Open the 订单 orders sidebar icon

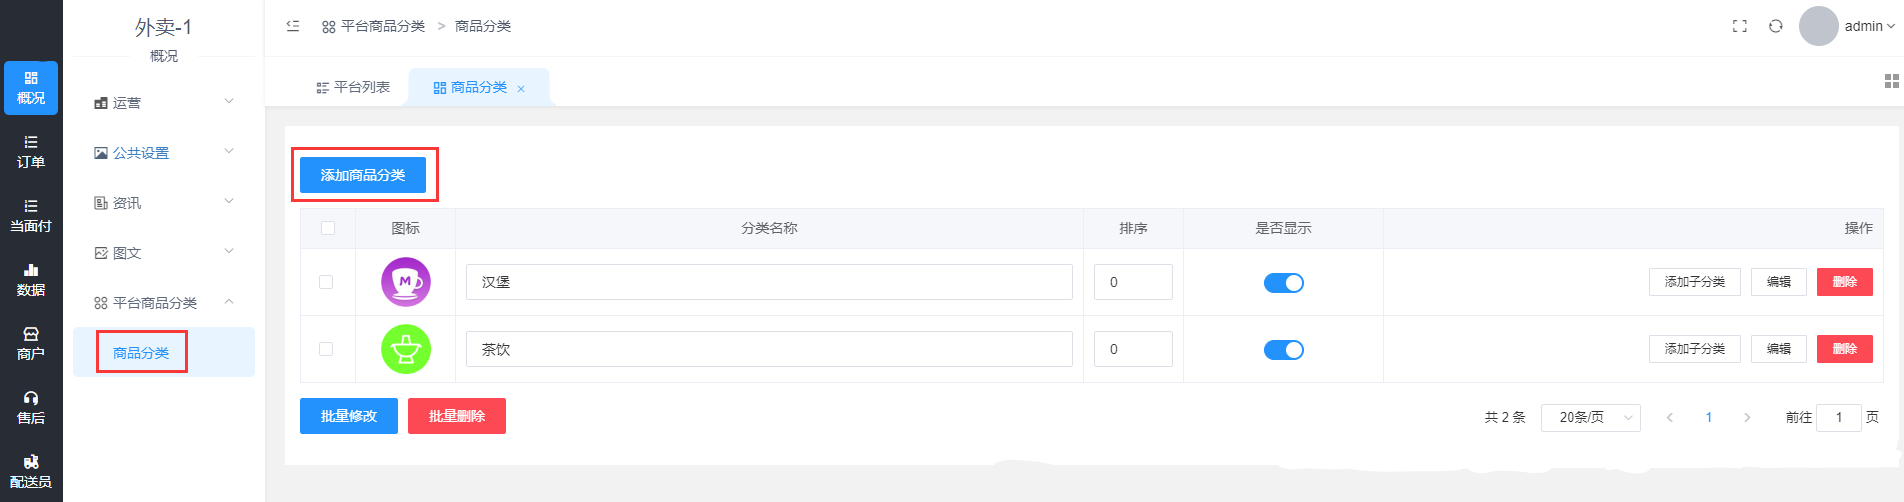click(x=31, y=152)
